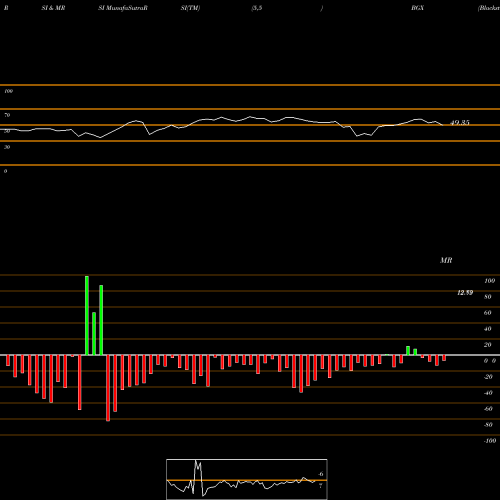
Task: Click the RSI value label 49.35
Action: click(460, 123)
